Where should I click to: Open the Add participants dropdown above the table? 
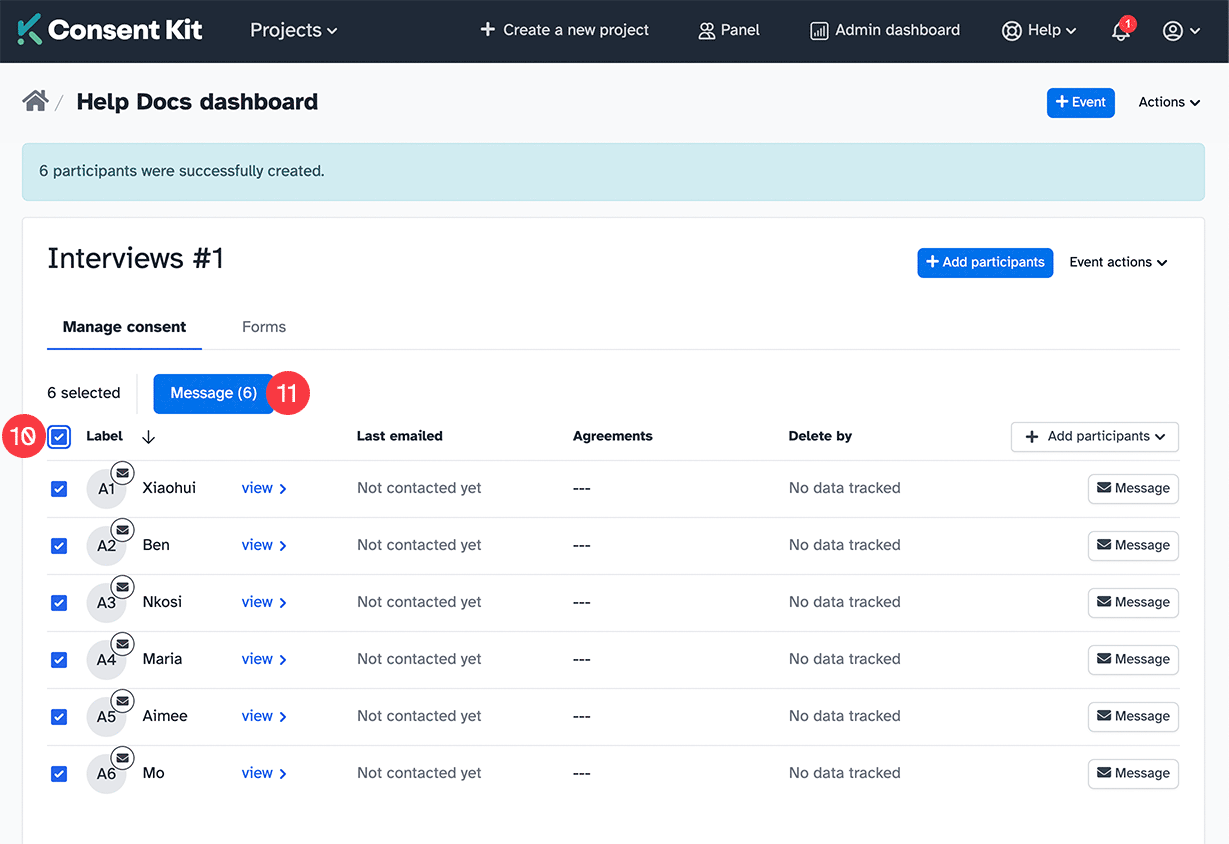point(1094,436)
